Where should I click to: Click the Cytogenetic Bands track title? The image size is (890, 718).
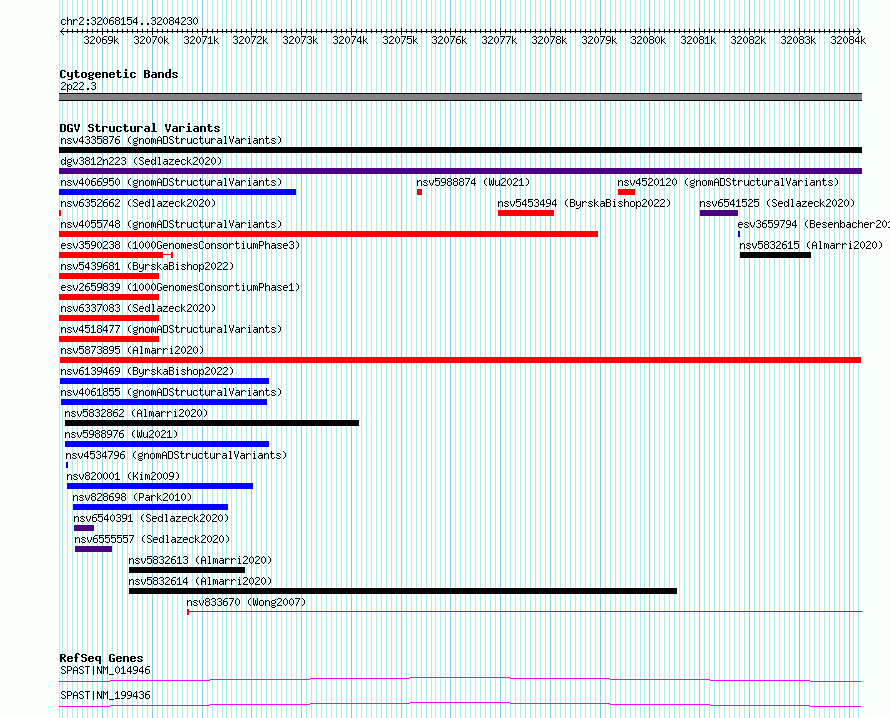pyautogui.click(x=119, y=74)
